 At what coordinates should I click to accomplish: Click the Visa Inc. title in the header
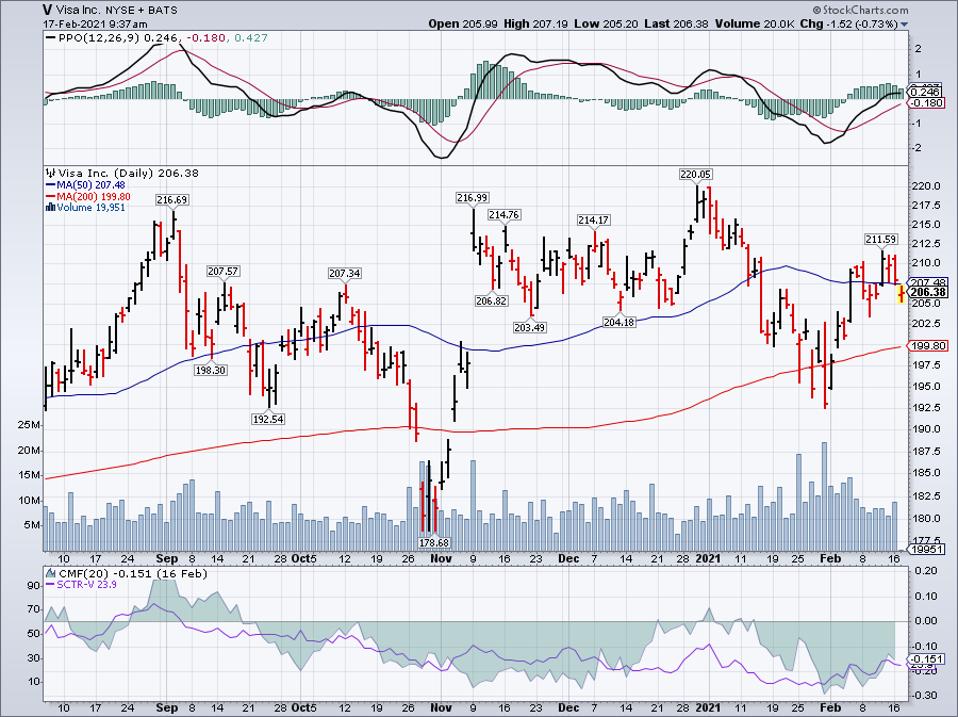click(x=76, y=10)
